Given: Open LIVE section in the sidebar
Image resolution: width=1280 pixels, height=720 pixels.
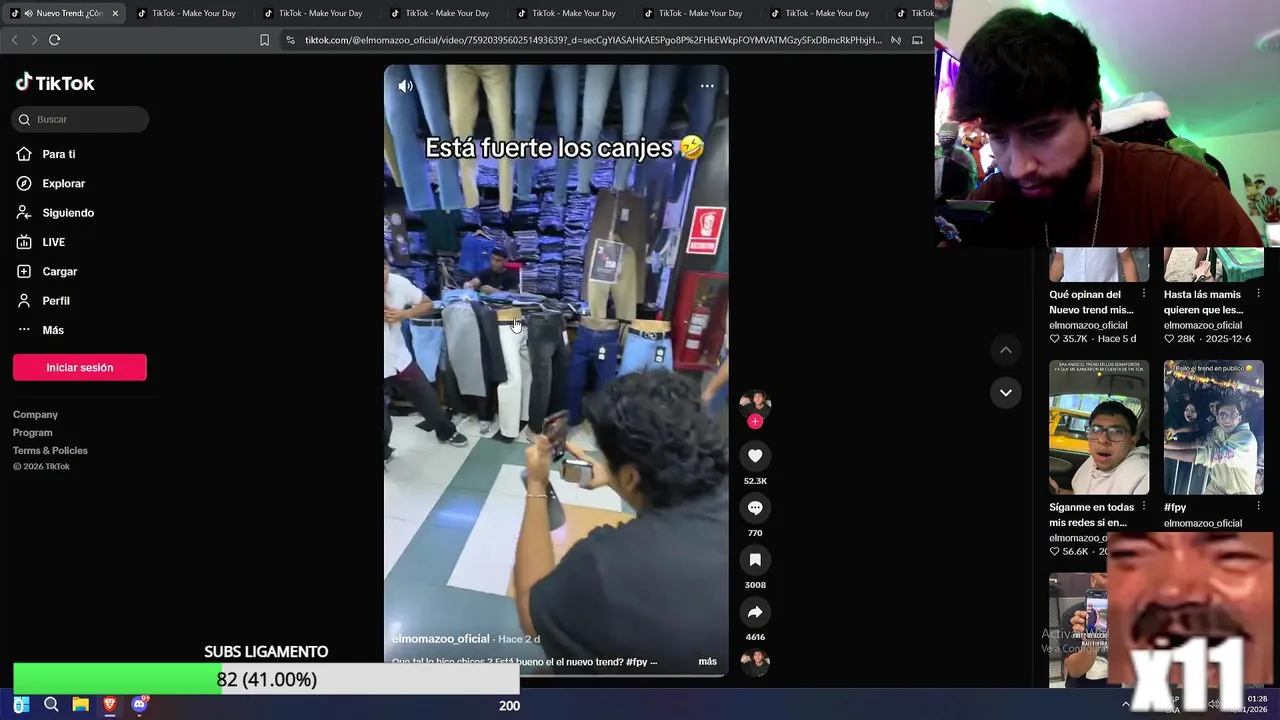Looking at the screenshot, I should [53, 242].
